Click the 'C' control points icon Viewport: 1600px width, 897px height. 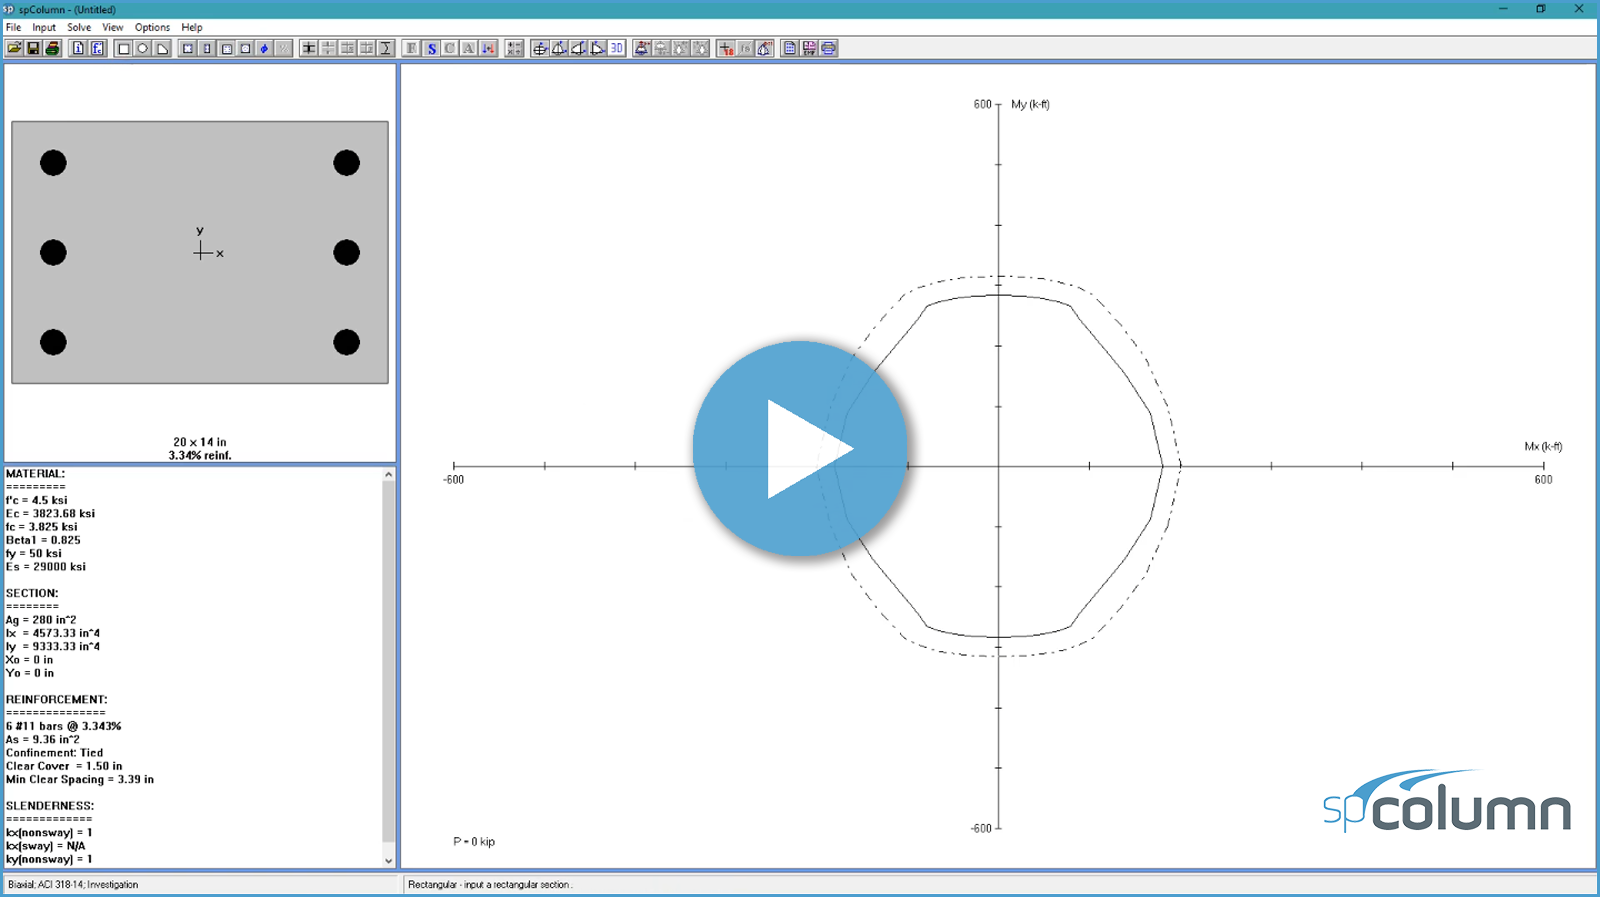(450, 48)
